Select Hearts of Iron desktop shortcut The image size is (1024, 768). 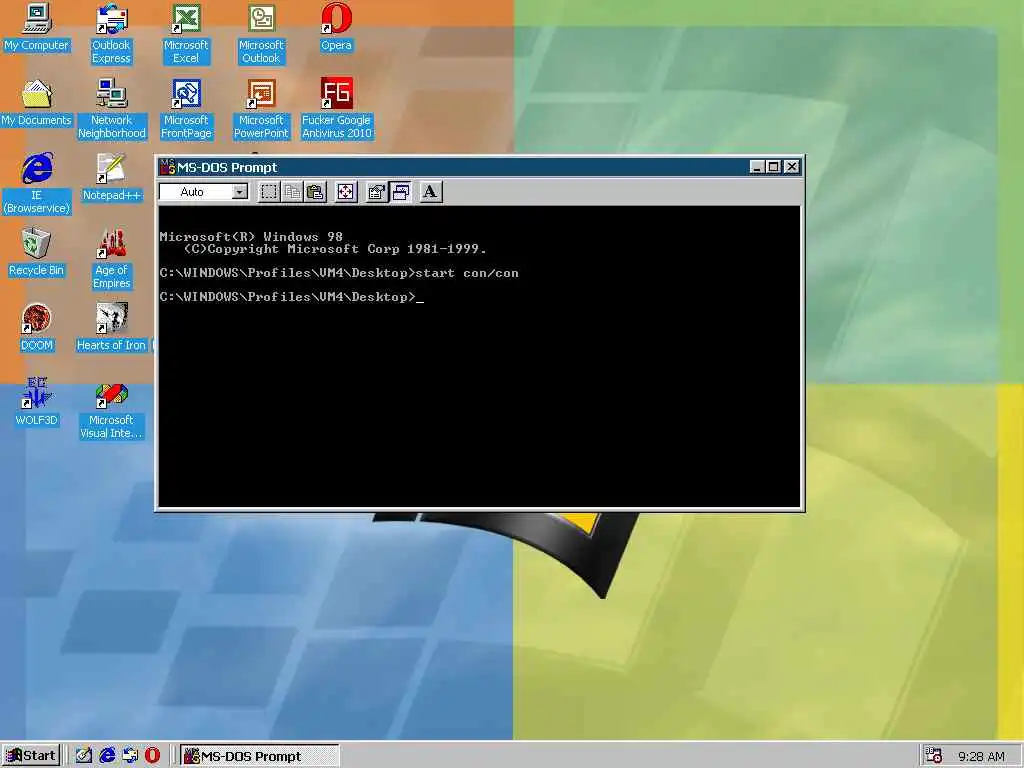tap(112, 327)
